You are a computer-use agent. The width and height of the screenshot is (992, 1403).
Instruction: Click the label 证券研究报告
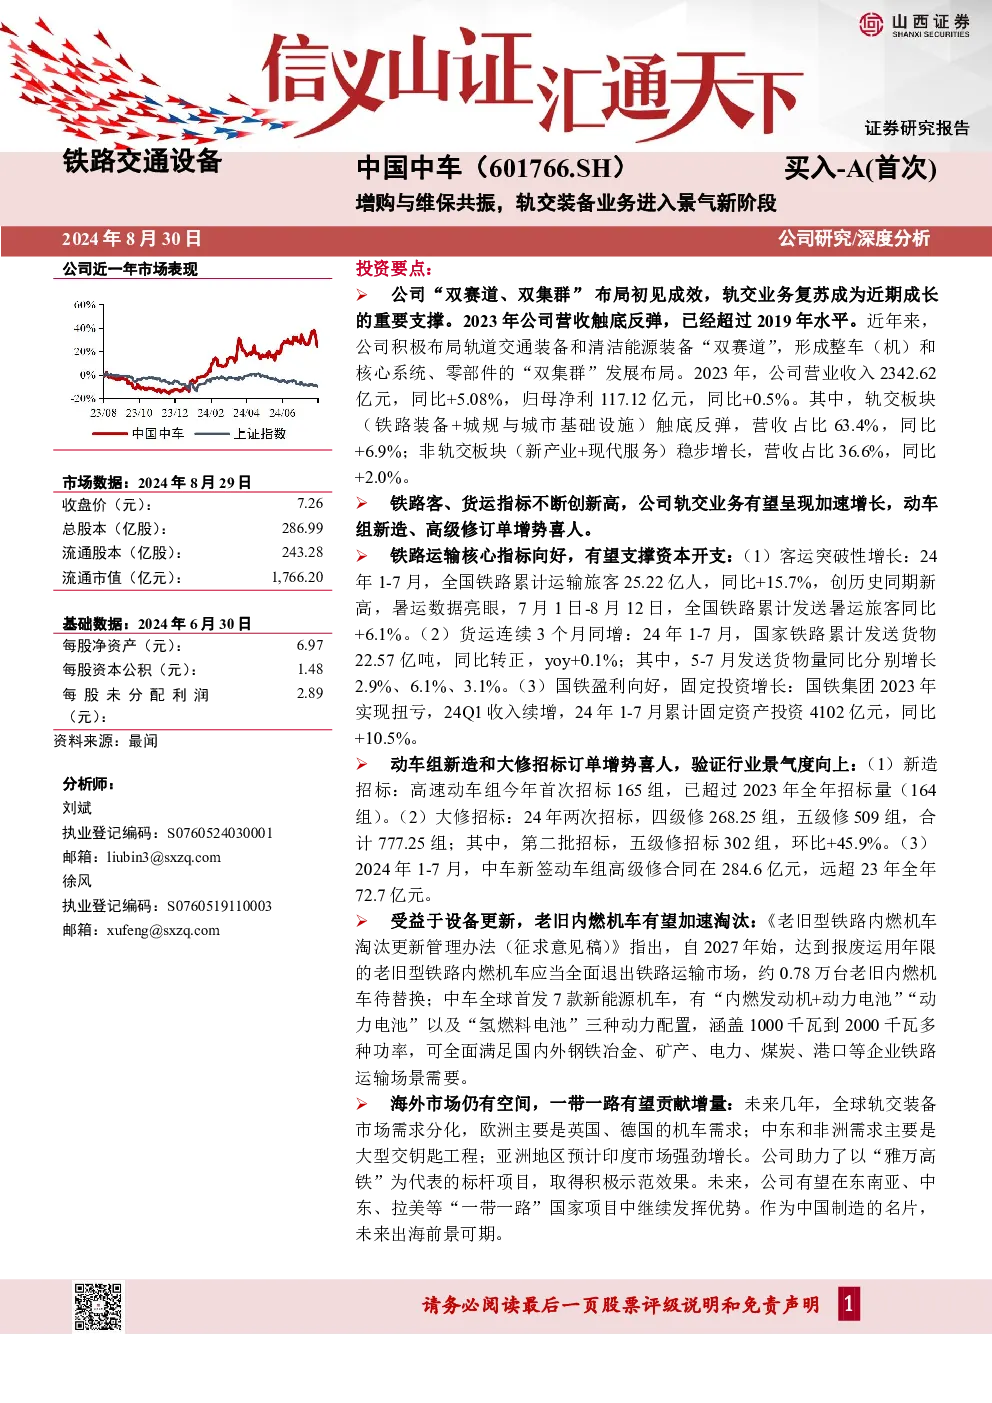point(917,128)
